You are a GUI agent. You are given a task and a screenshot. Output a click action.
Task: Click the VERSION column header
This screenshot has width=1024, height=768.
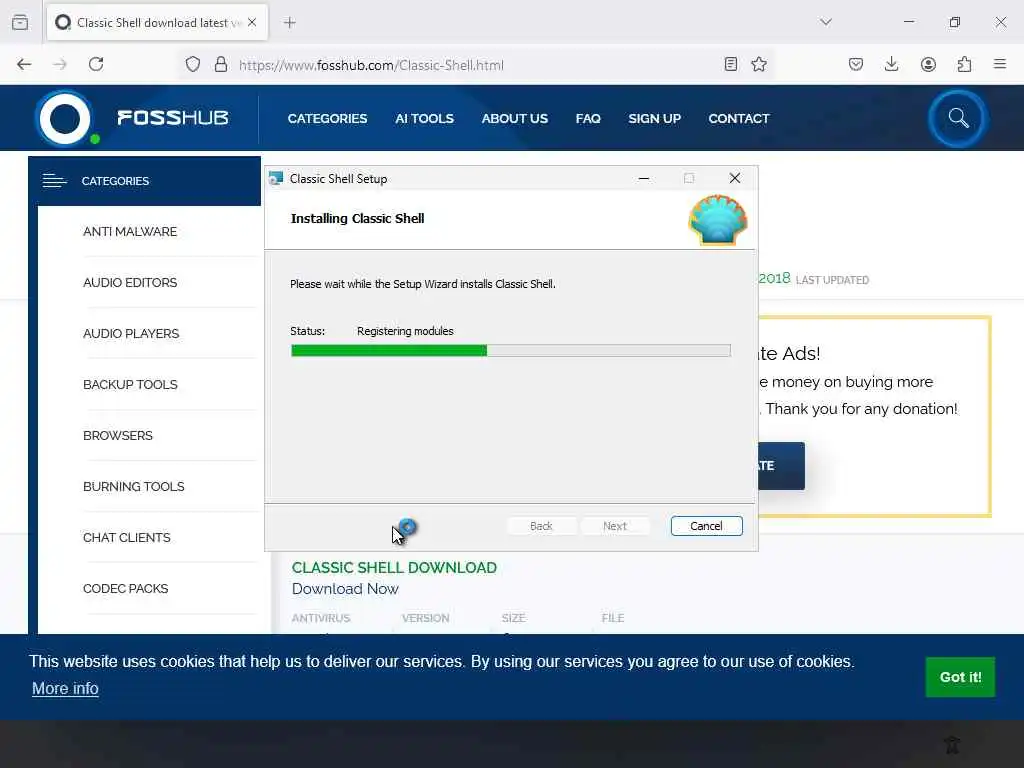coord(425,618)
